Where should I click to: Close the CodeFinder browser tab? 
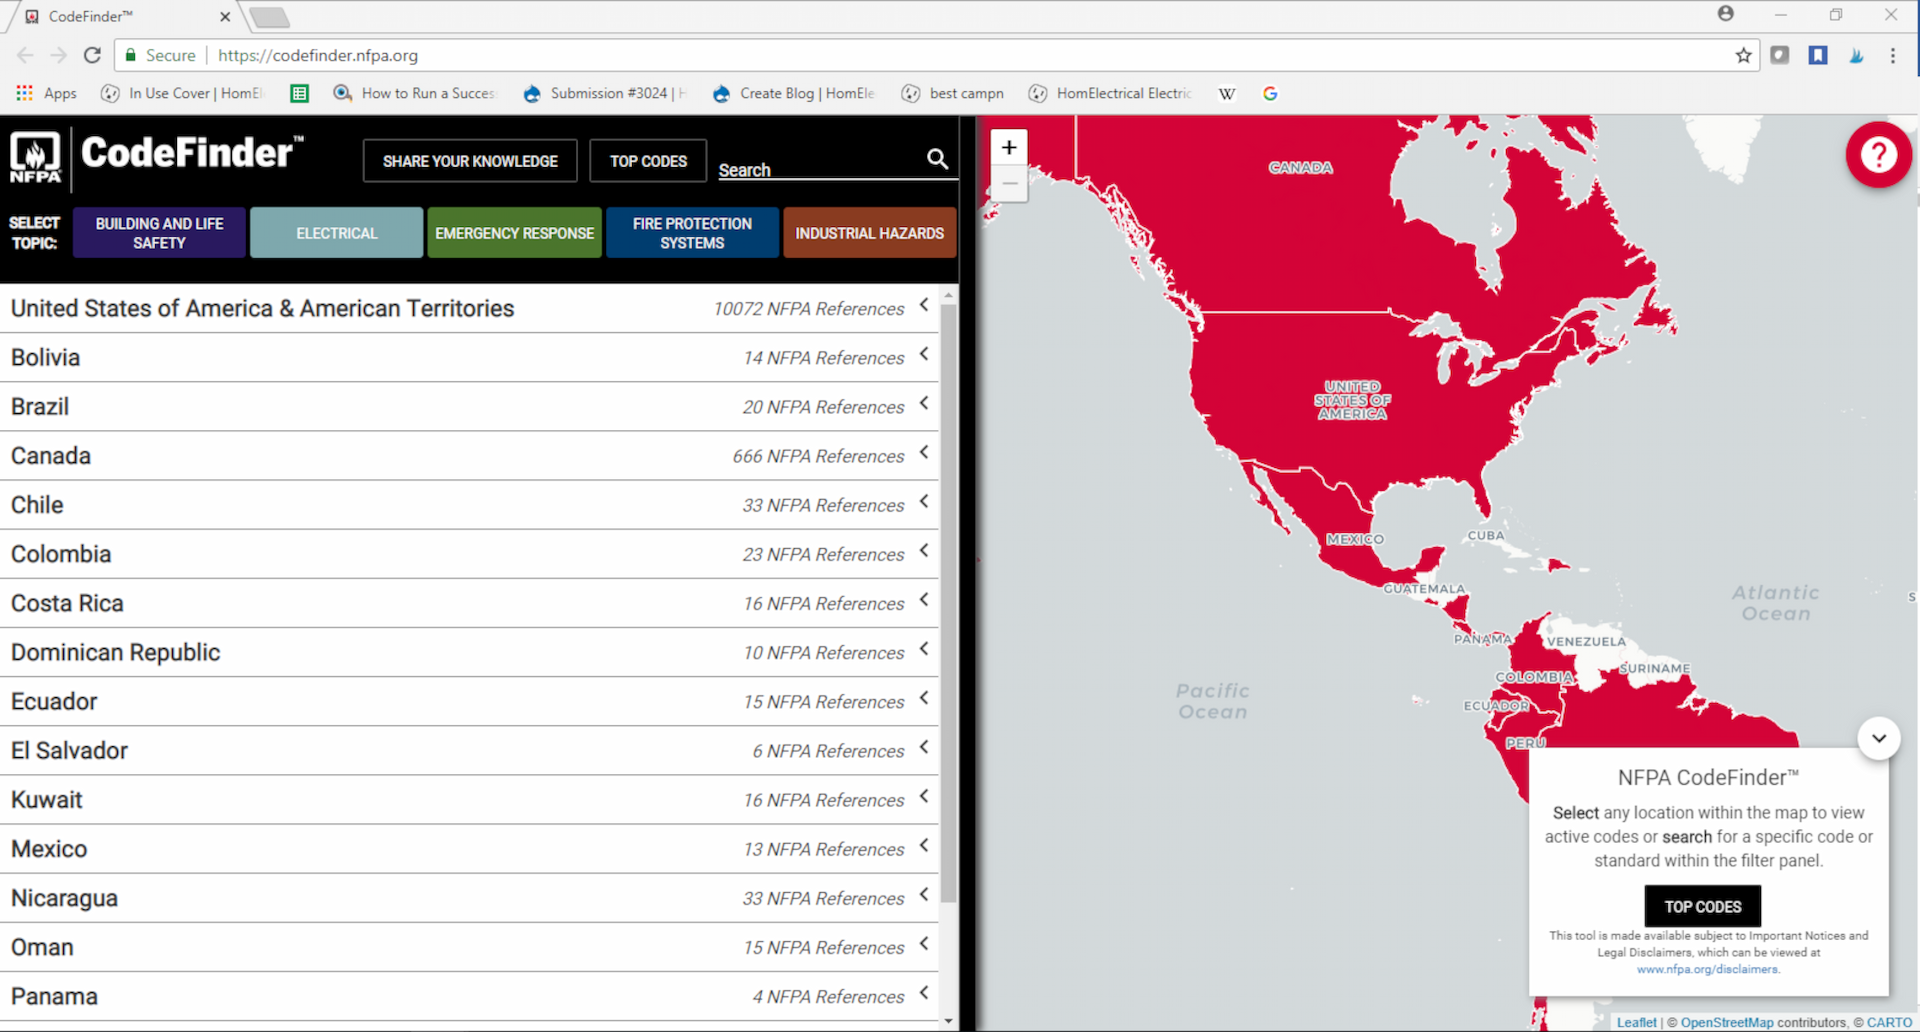[x=225, y=17]
